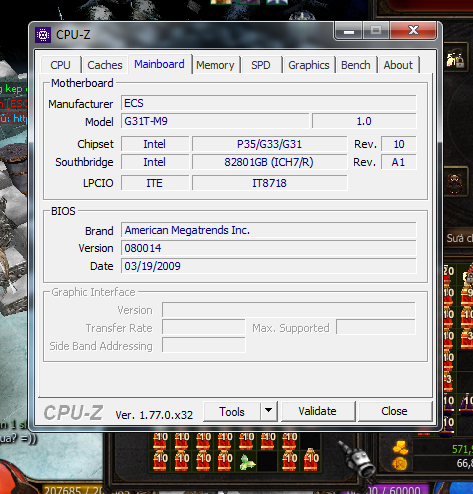Click the Close button at bottom

pos(394,411)
